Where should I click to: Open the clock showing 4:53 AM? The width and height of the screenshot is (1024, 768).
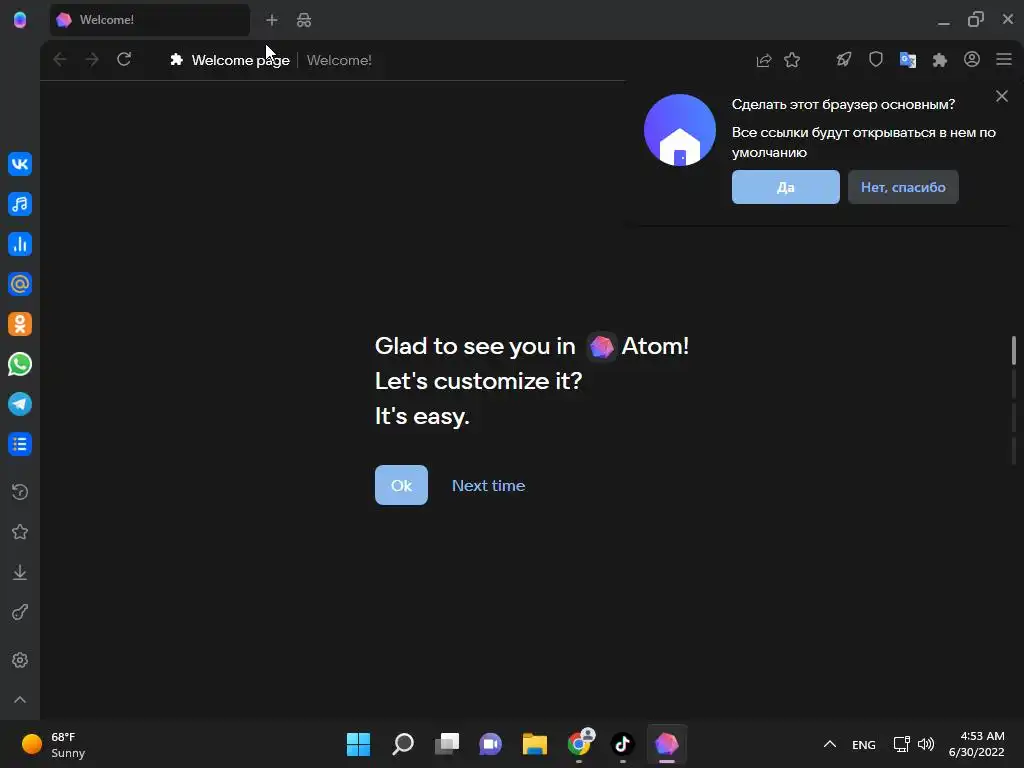(976, 744)
